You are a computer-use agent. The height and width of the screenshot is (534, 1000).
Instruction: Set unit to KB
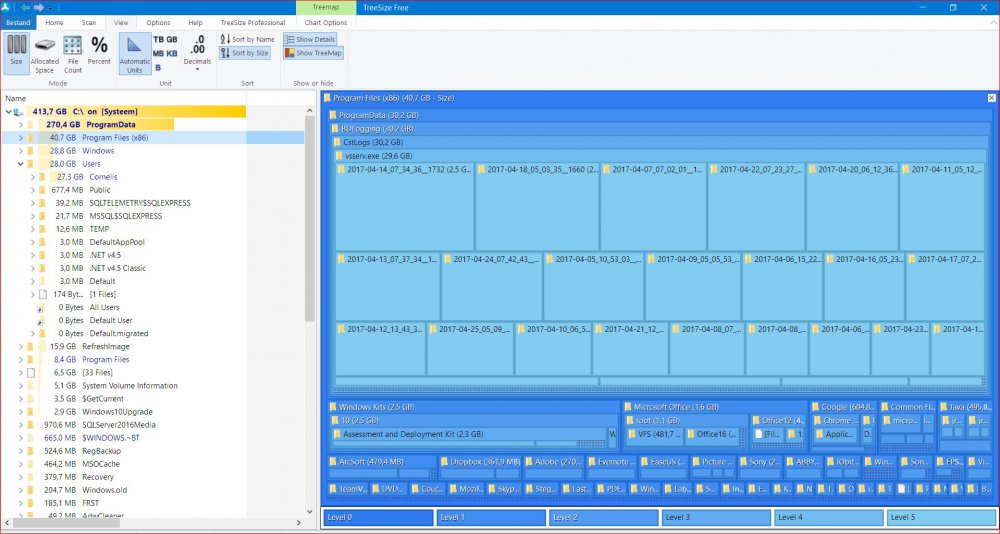pos(172,54)
